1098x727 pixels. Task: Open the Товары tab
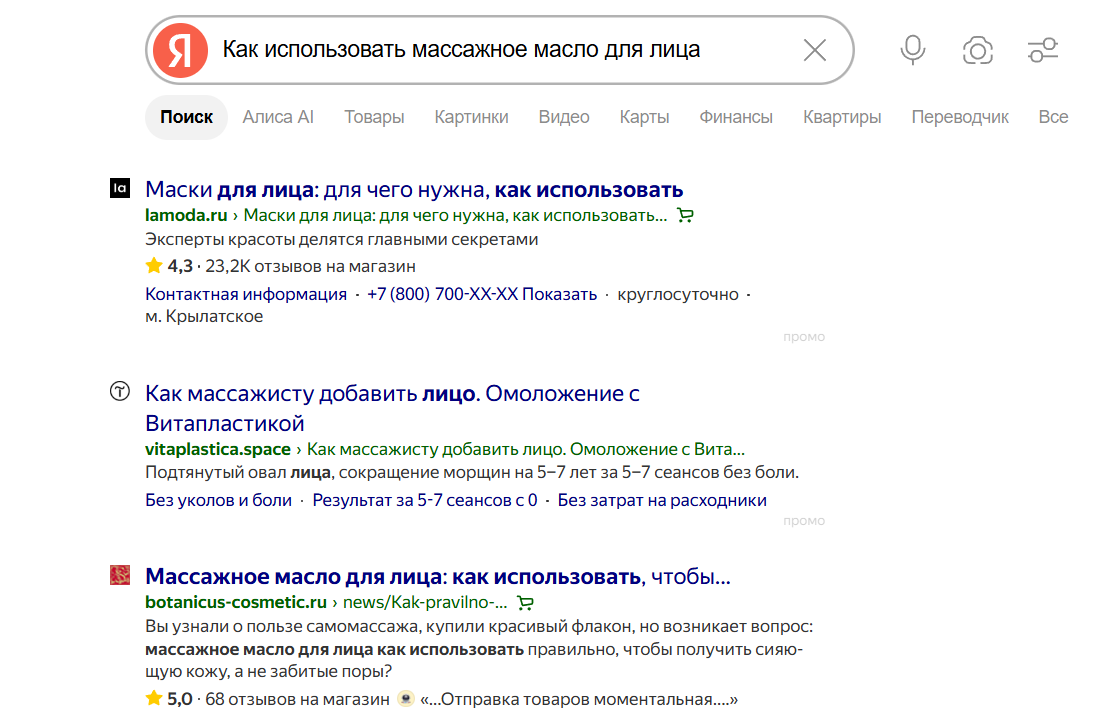(x=374, y=117)
